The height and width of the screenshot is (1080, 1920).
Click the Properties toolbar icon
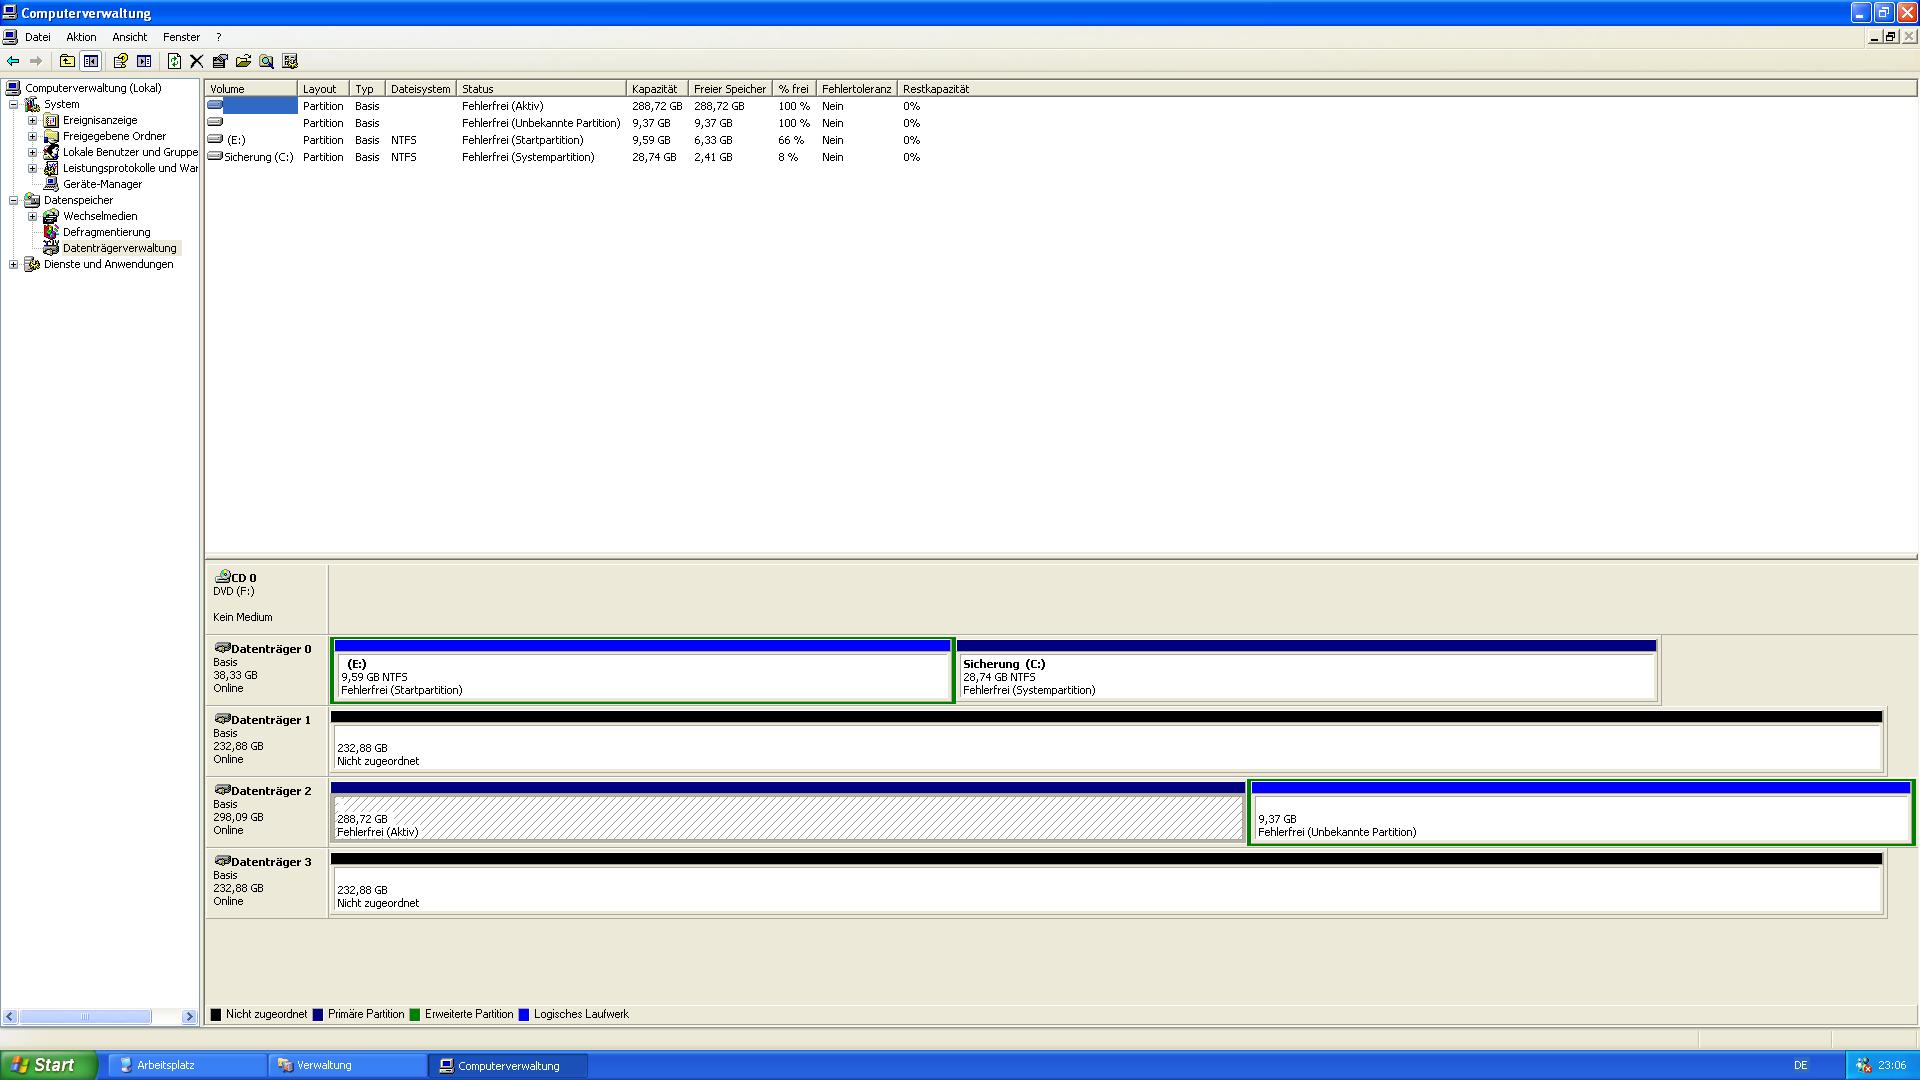(x=220, y=61)
